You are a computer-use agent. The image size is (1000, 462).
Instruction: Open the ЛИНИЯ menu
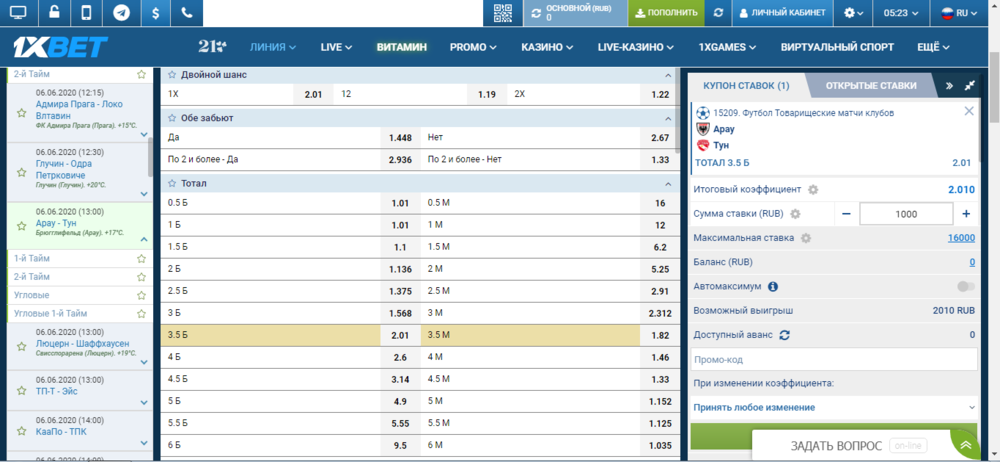273,47
